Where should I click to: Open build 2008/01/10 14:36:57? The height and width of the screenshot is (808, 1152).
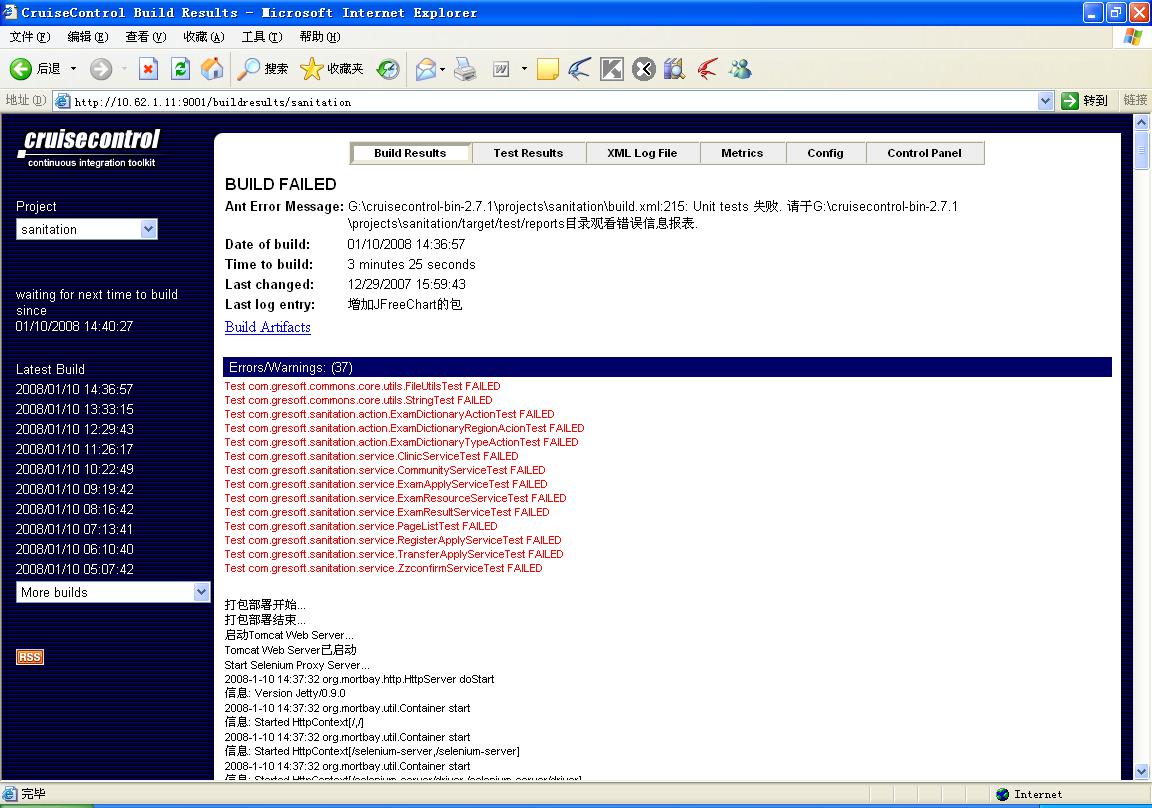click(74, 389)
